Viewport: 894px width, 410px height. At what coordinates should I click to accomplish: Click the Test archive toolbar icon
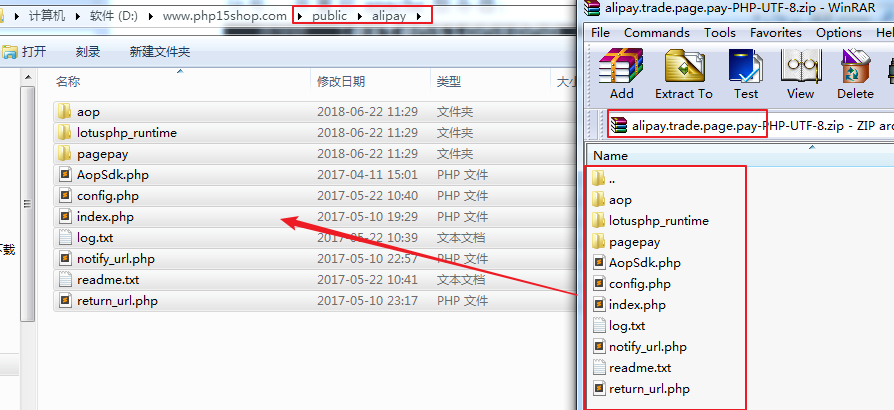(745, 73)
